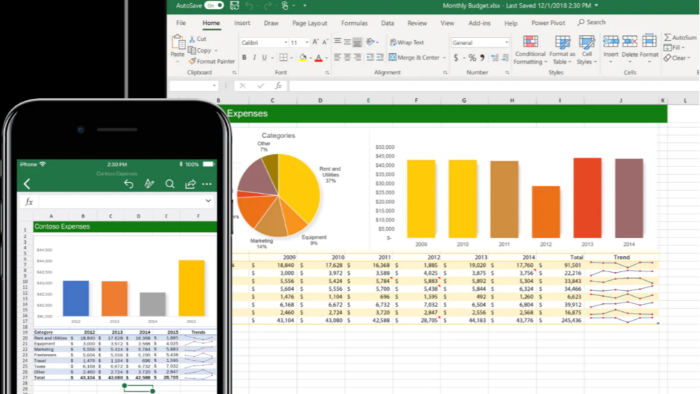This screenshot has height=394, width=700.
Task: Click the Insert cells button
Action: [611, 49]
